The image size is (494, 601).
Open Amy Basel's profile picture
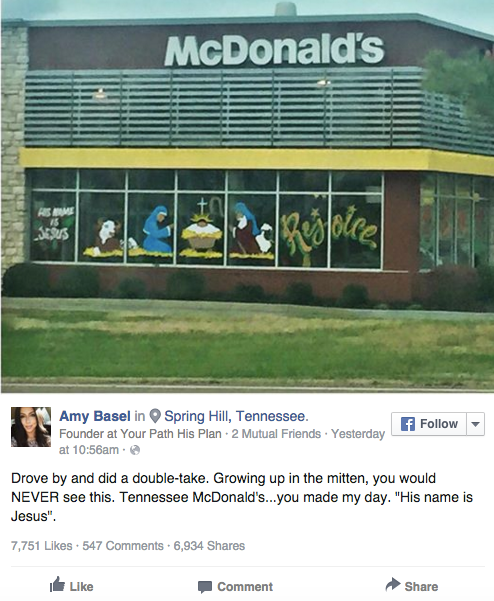pyautogui.click(x=31, y=427)
